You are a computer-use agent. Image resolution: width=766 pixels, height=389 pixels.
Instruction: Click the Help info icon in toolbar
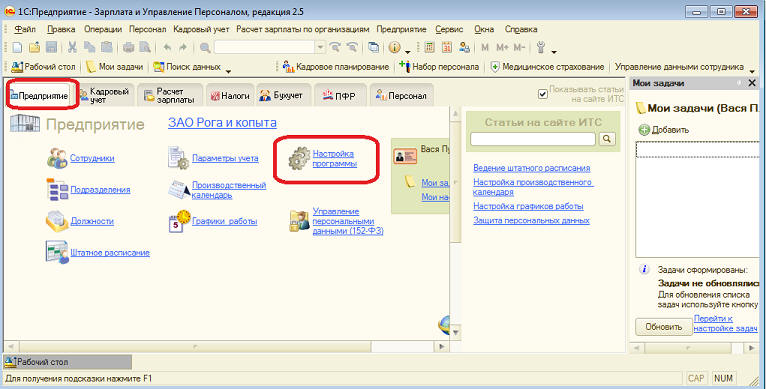[x=395, y=47]
